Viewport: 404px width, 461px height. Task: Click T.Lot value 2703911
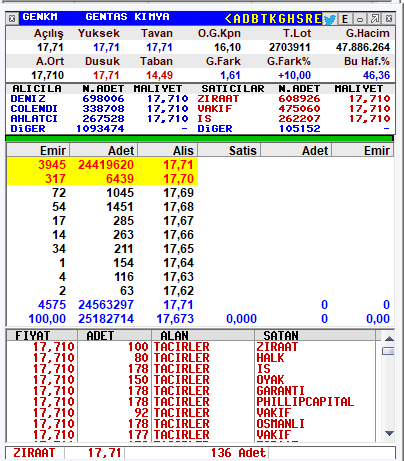click(290, 47)
